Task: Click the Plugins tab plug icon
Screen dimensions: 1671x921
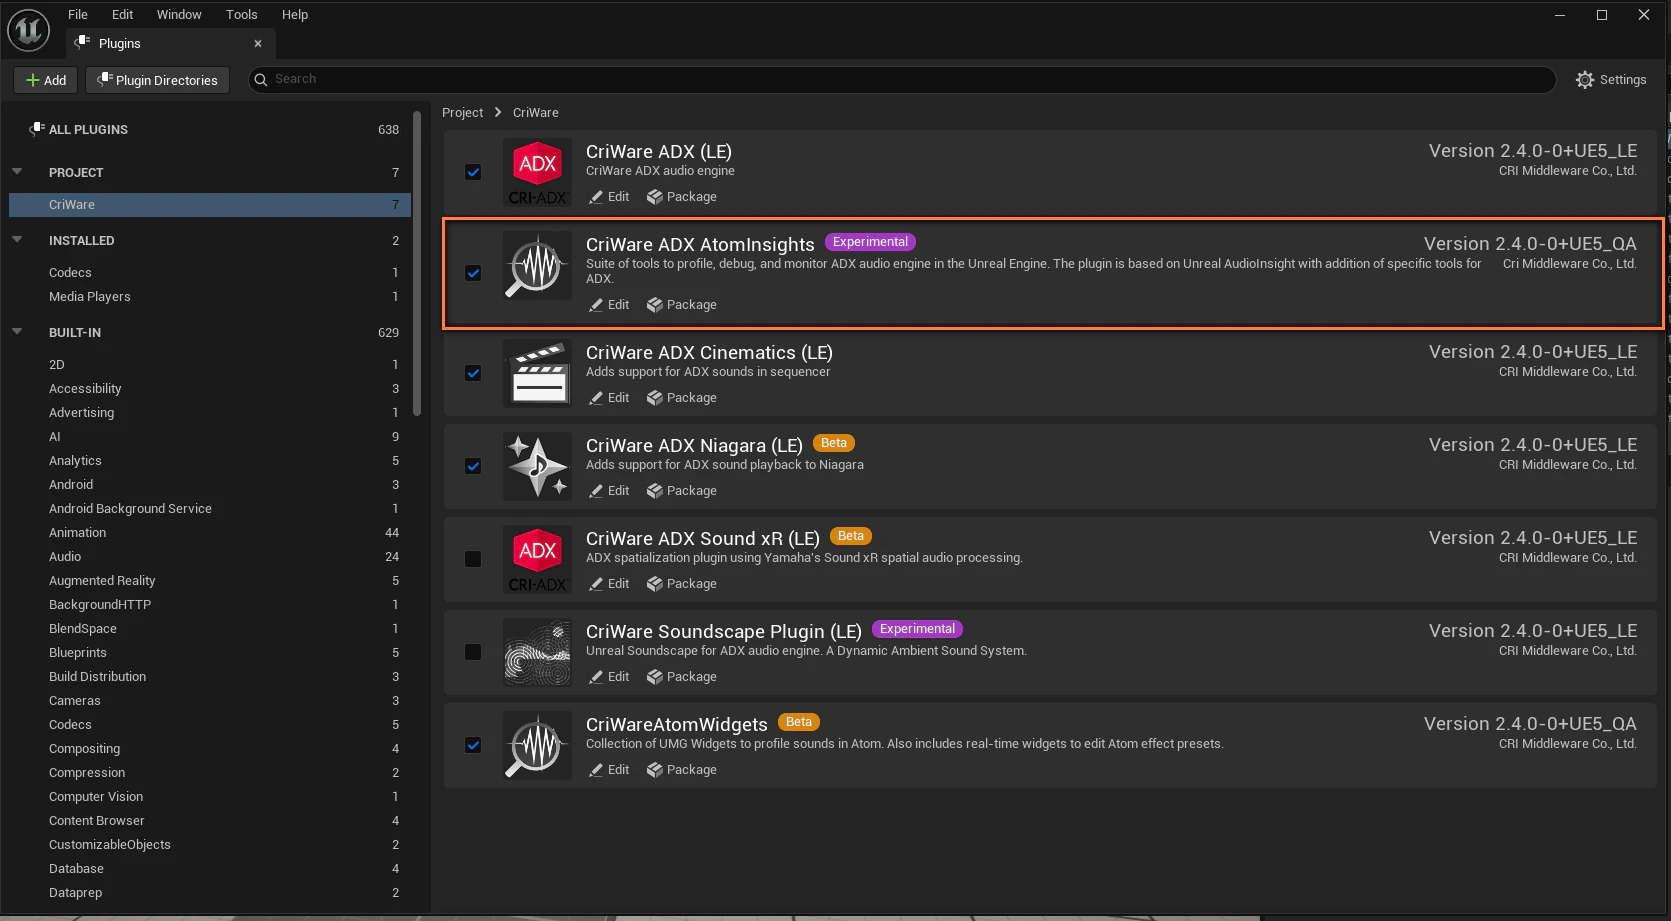Action: 83,42
